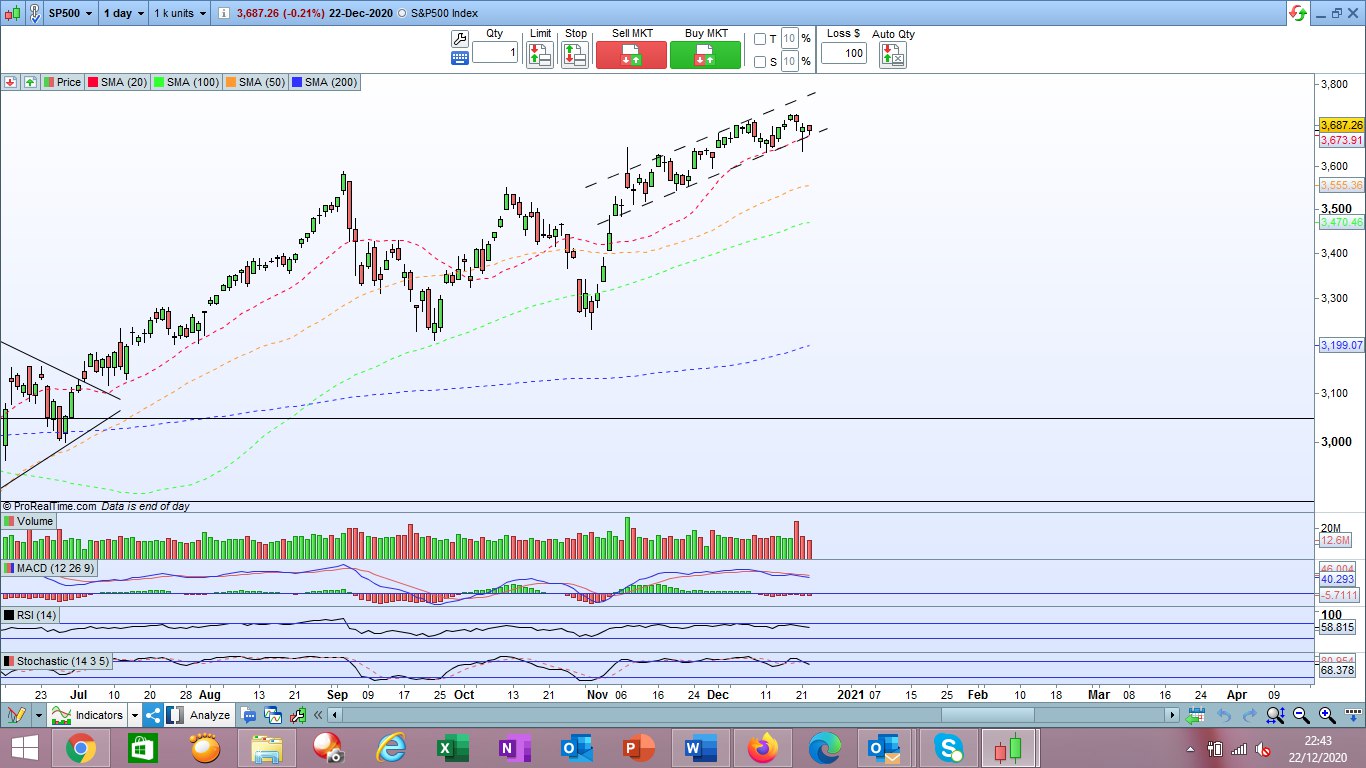
Task: Click the share icon beside Indicators
Action: pos(153,715)
